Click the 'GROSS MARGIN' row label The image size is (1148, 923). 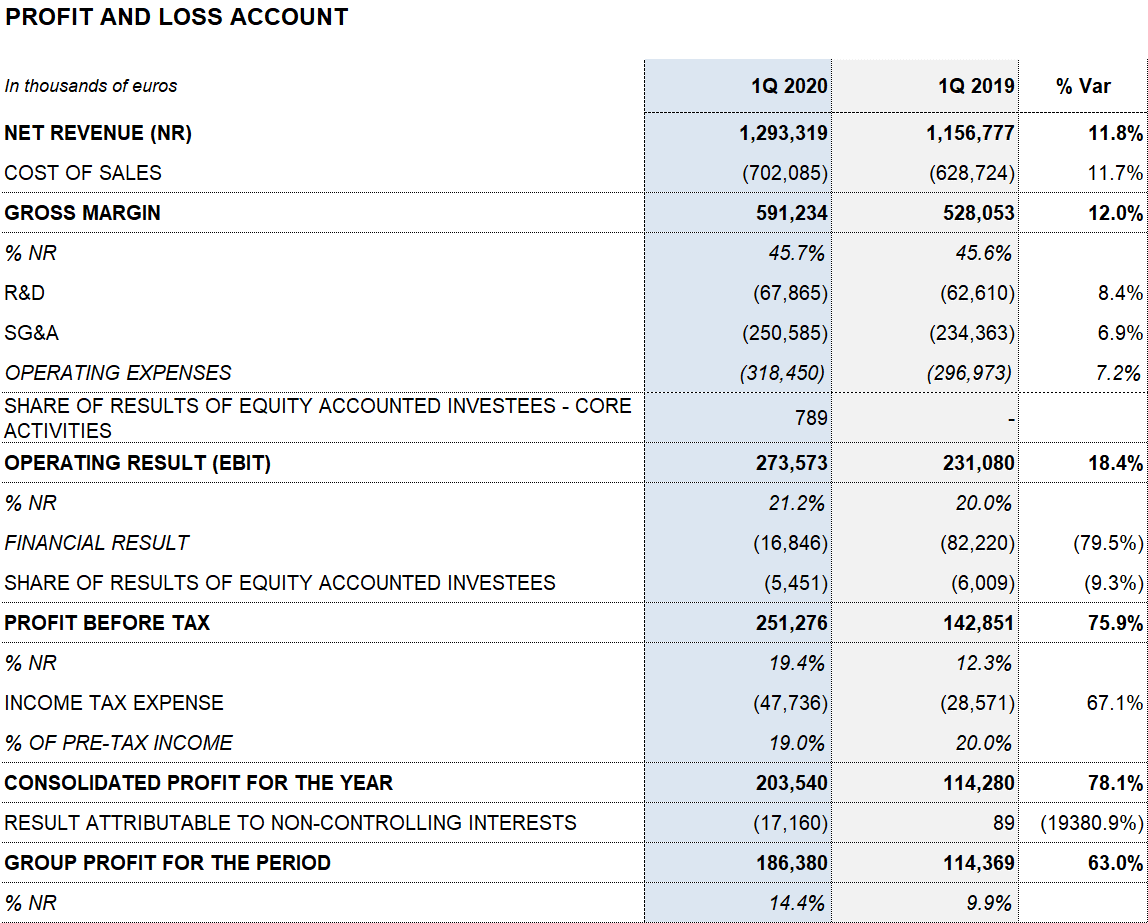tap(82, 213)
